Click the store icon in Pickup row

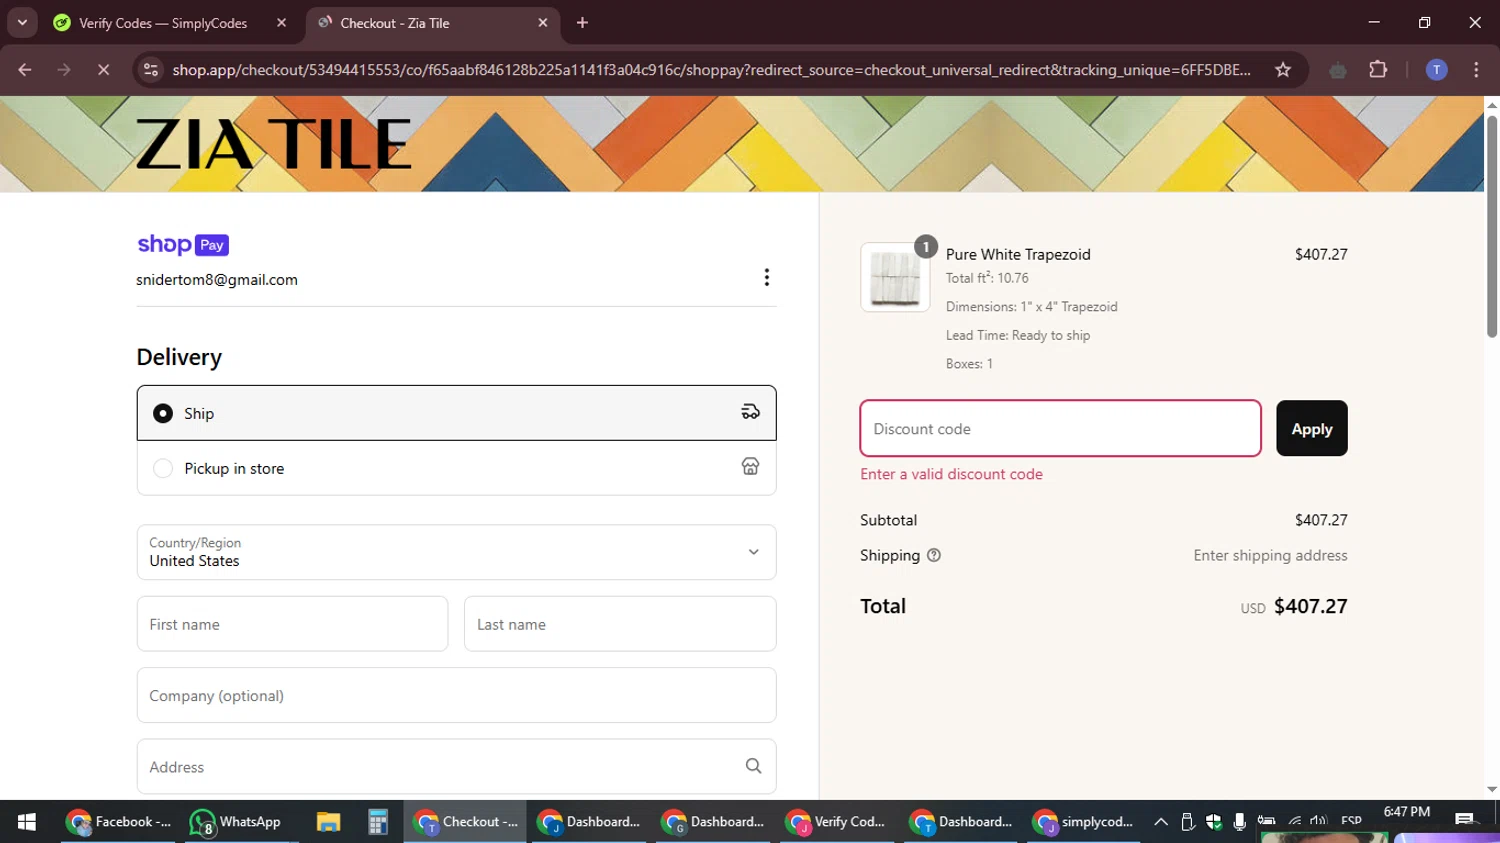point(750,467)
